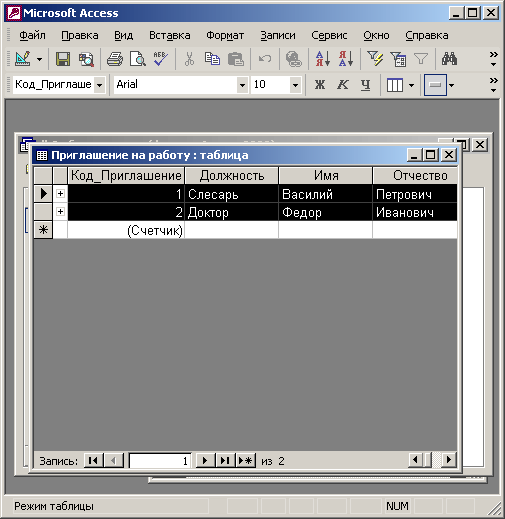Click the Федор cell
The image size is (505, 519).
pos(326,212)
